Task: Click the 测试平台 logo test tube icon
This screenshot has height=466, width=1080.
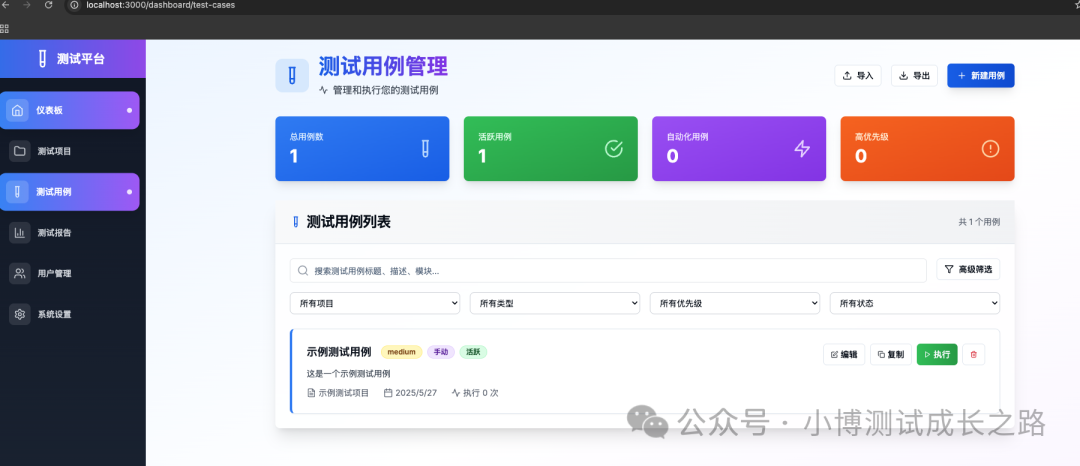Action: 43,59
